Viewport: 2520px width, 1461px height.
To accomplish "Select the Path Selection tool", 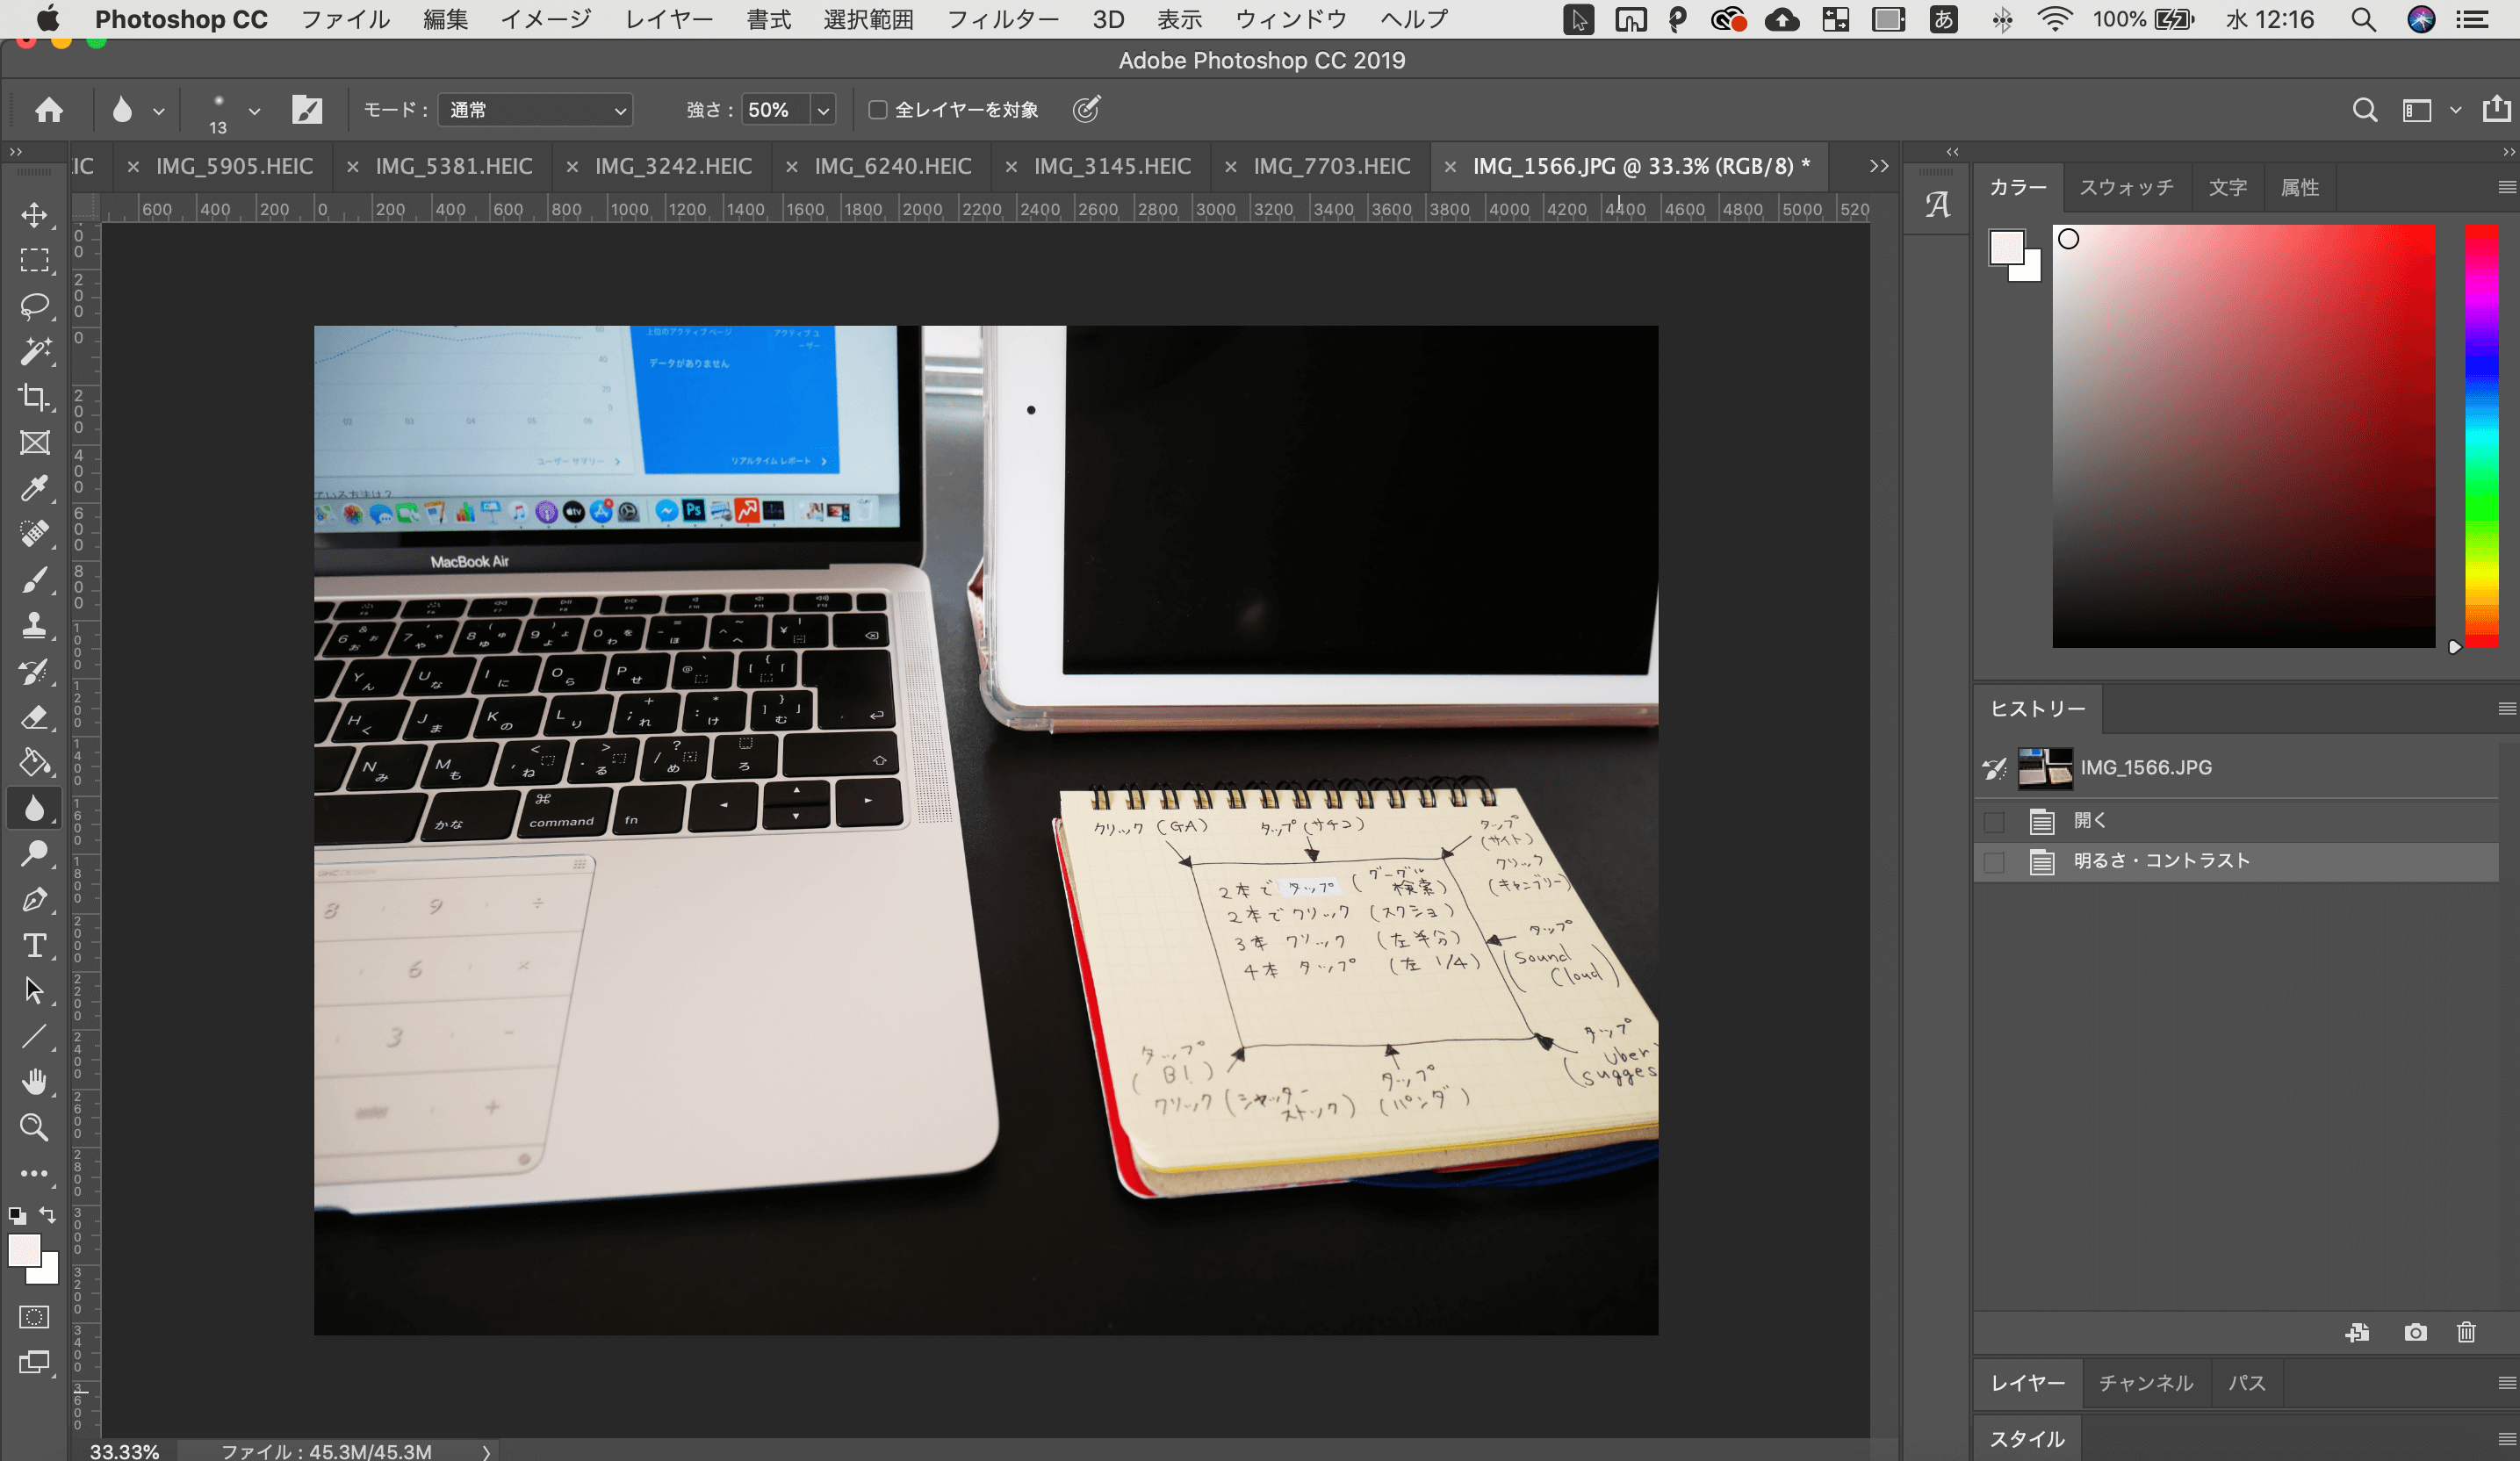I will (35, 990).
